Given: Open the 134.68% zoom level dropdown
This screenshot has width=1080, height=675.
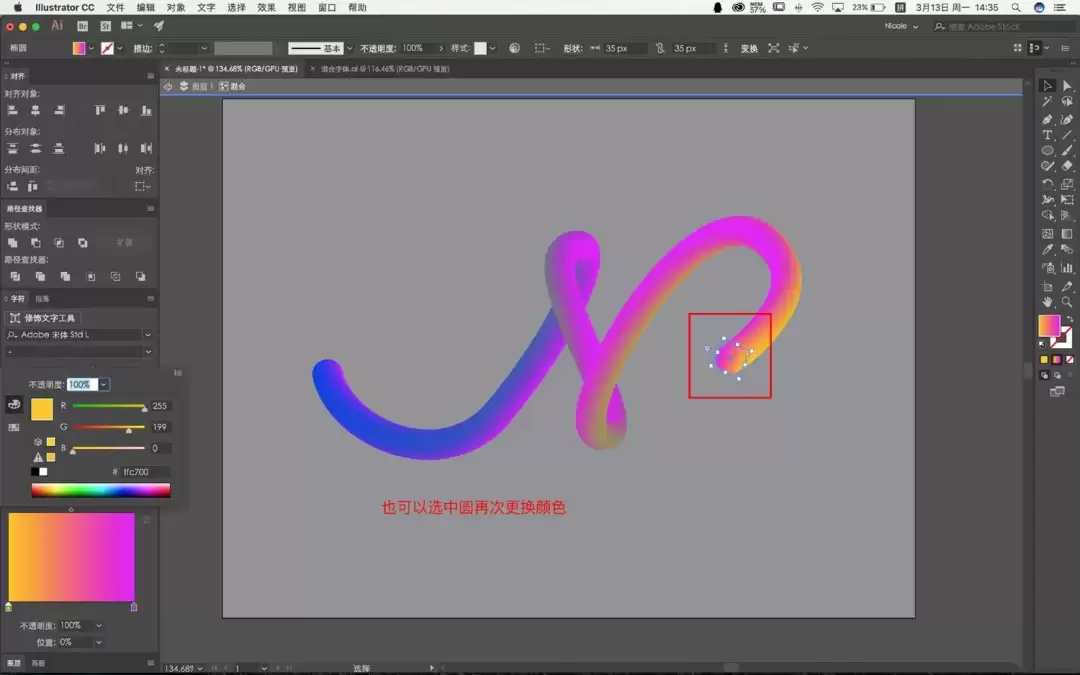Looking at the screenshot, I should pos(200,668).
